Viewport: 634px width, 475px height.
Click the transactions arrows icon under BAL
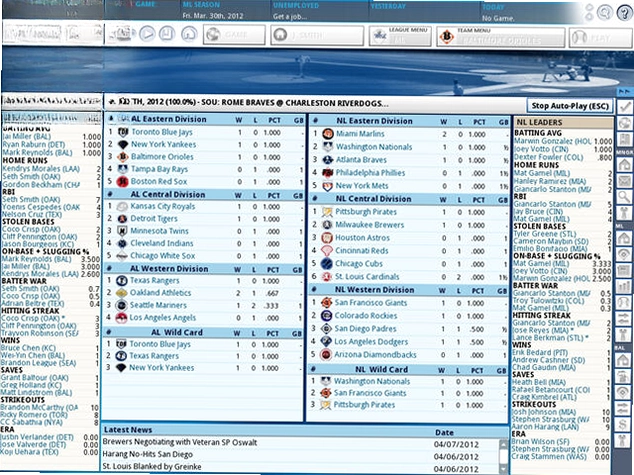[625, 408]
